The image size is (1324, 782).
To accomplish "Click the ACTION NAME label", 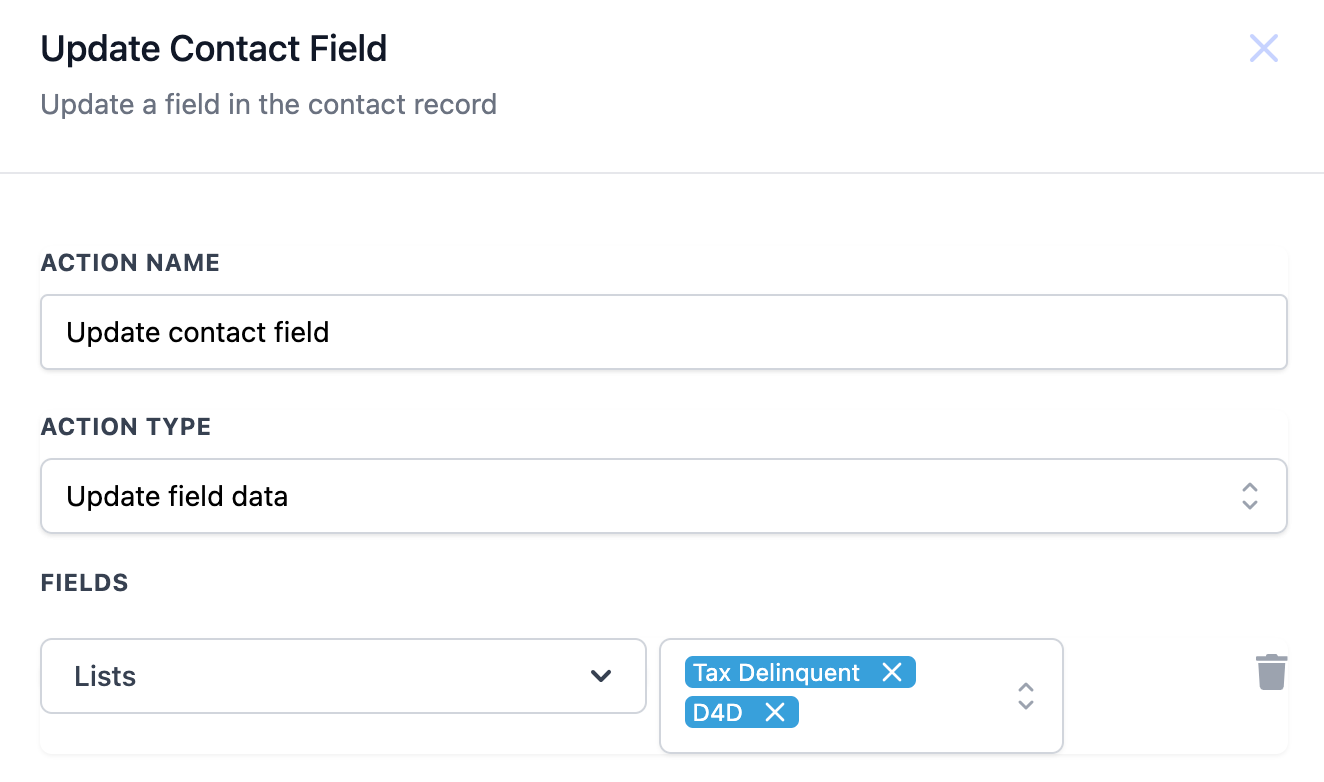I will tap(130, 263).
